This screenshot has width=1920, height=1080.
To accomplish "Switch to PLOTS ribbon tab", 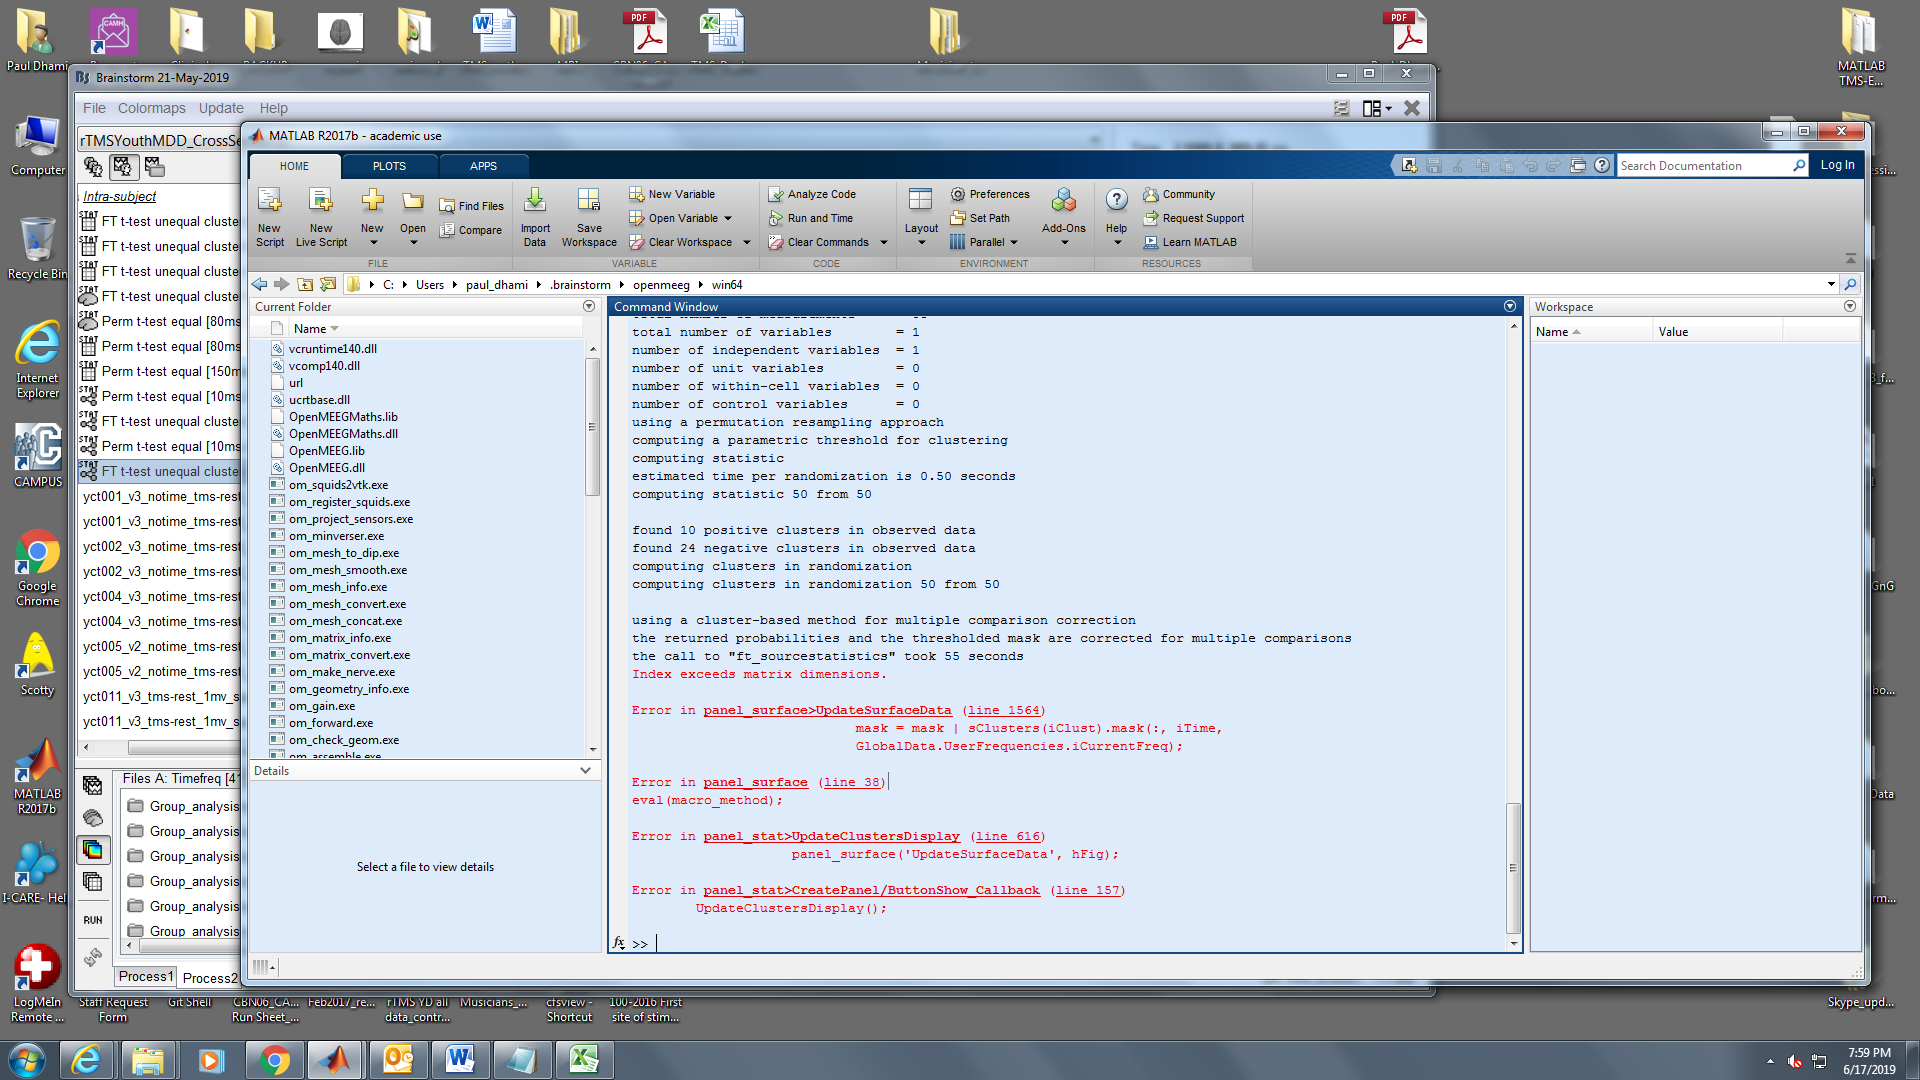I will (x=389, y=166).
